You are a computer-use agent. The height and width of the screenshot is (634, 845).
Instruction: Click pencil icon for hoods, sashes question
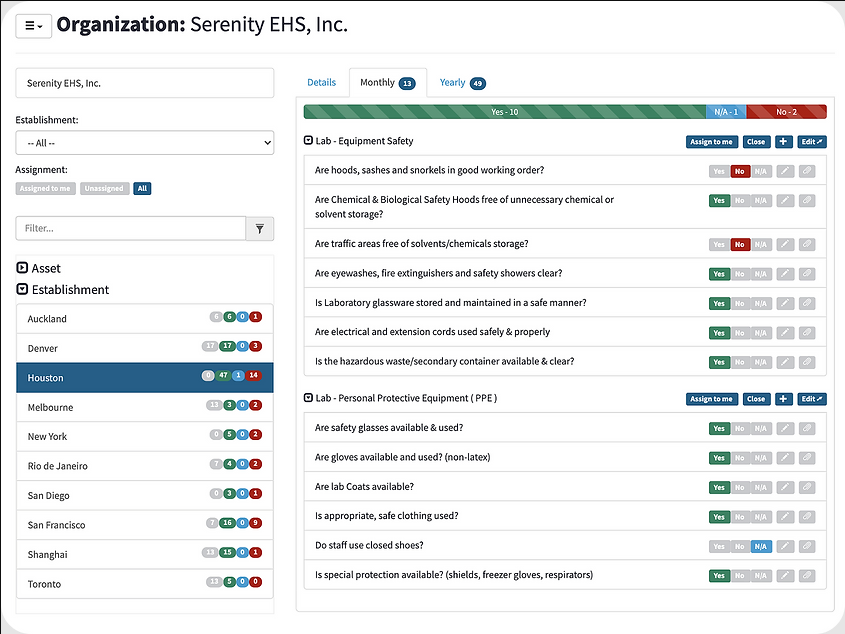(x=785, y=171)
